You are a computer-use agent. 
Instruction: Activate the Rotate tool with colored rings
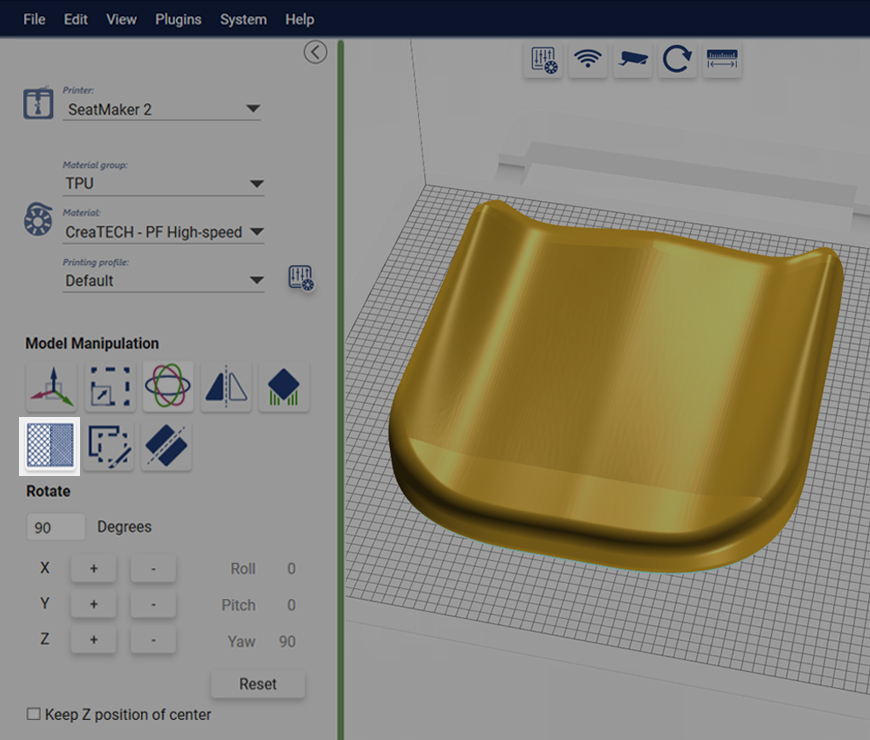point(168,387)
